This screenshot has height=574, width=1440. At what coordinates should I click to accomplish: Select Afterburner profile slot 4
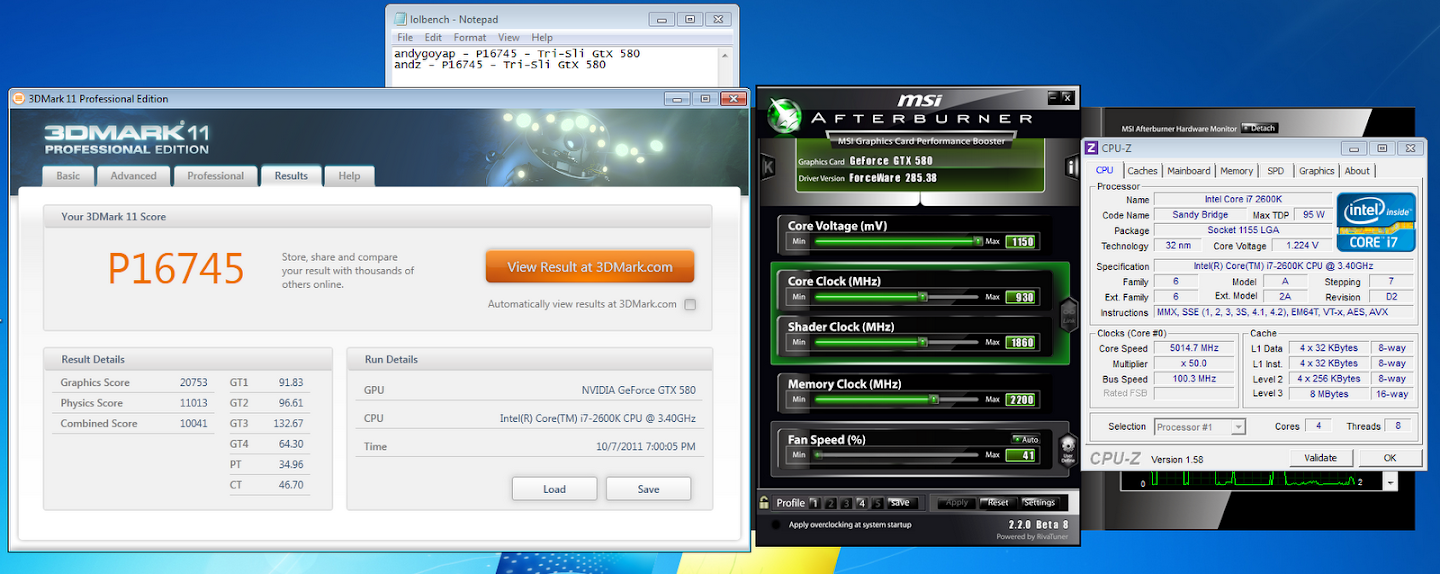click(863, 503)
